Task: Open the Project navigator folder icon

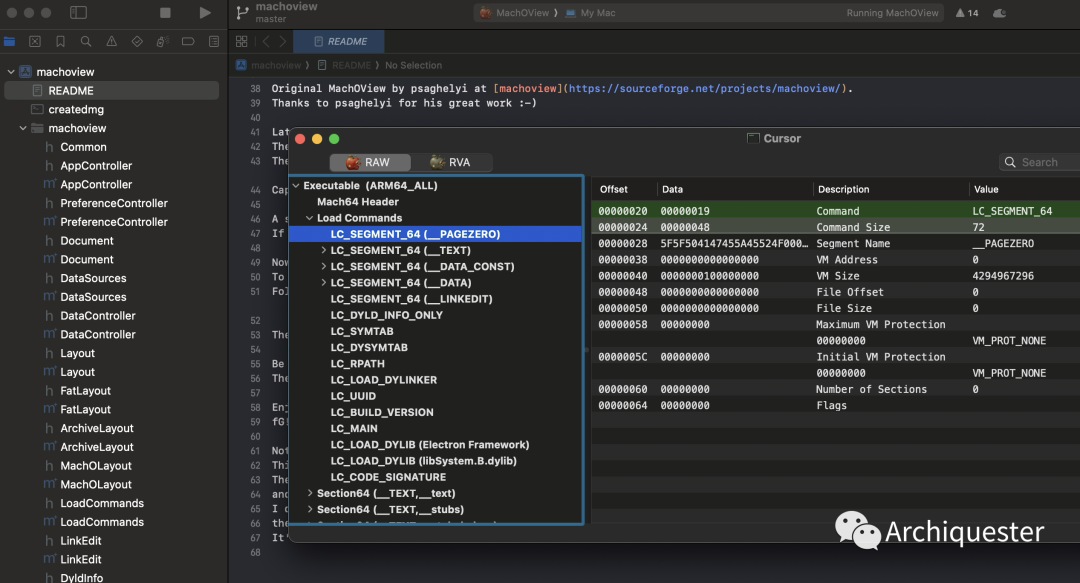Action: point(10,41)
